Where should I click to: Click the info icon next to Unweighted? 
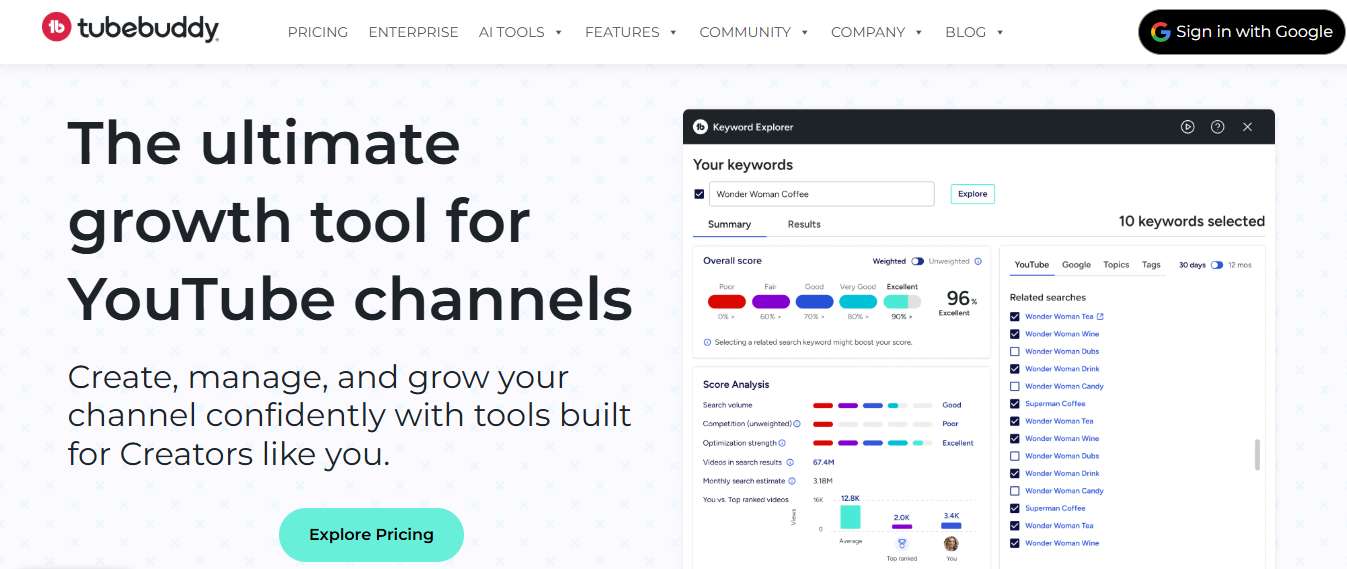click(x=978, y=262)
